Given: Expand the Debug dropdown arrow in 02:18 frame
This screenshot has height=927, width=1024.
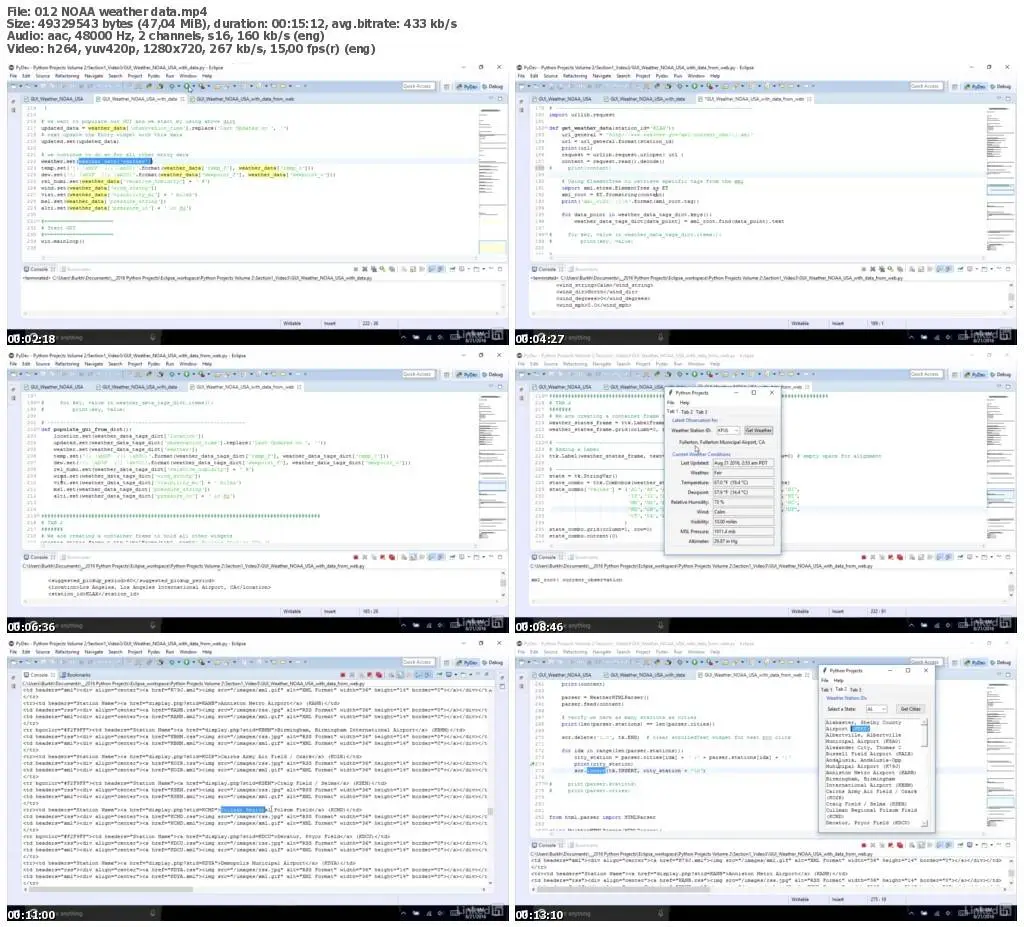Looking at the screenshot, I should [x=177, y=86].
